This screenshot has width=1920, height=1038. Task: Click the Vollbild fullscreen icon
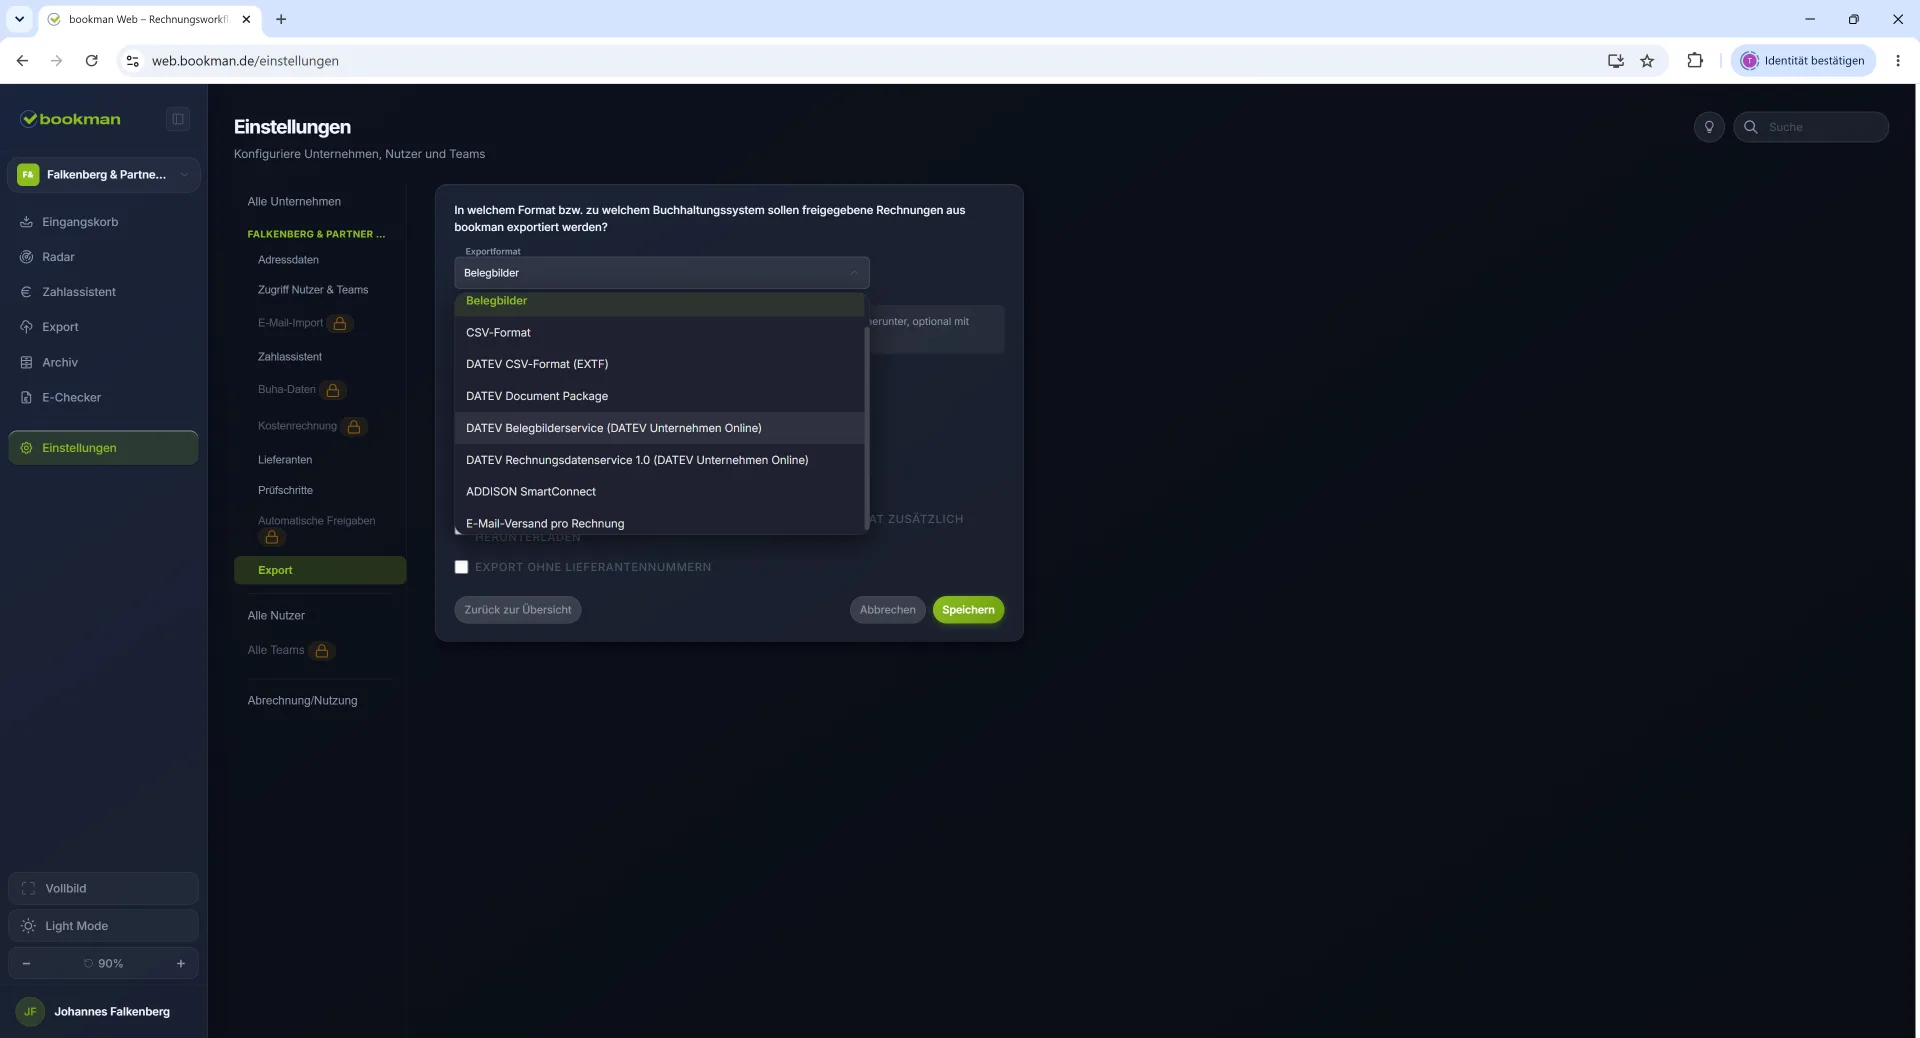[x=28, y=888]
